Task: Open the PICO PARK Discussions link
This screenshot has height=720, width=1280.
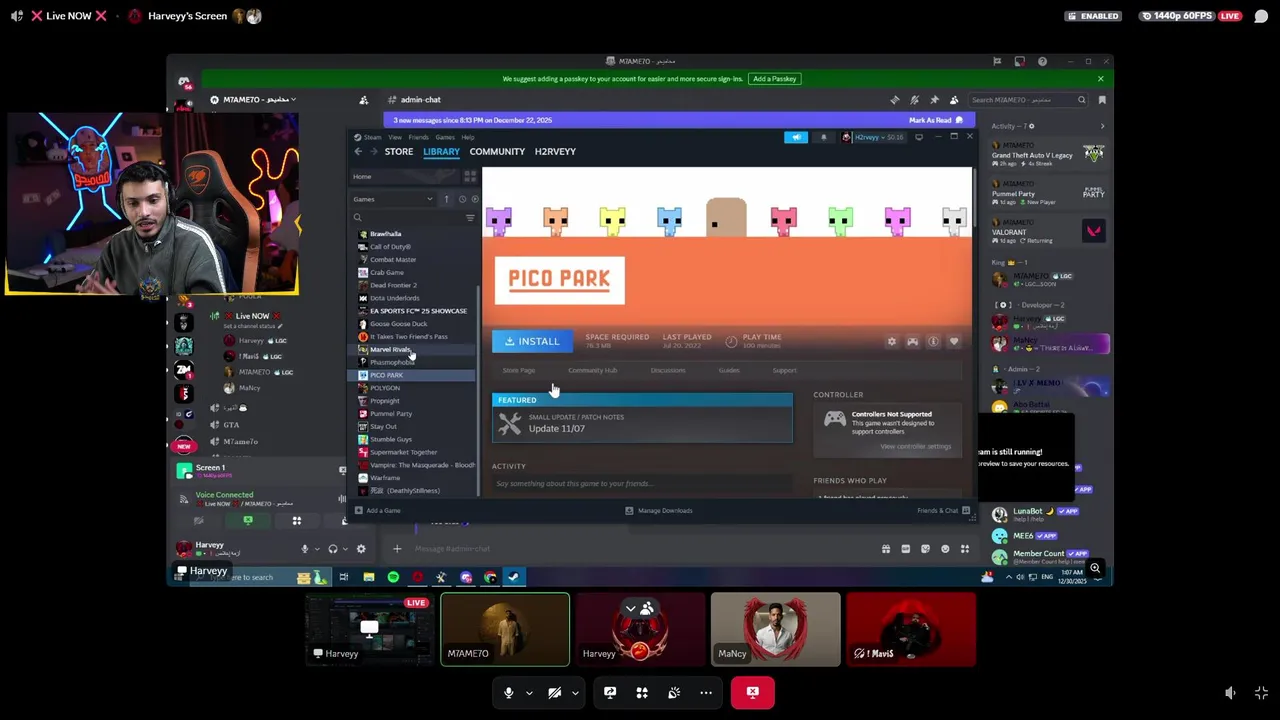Action: [x=668, y=370]
